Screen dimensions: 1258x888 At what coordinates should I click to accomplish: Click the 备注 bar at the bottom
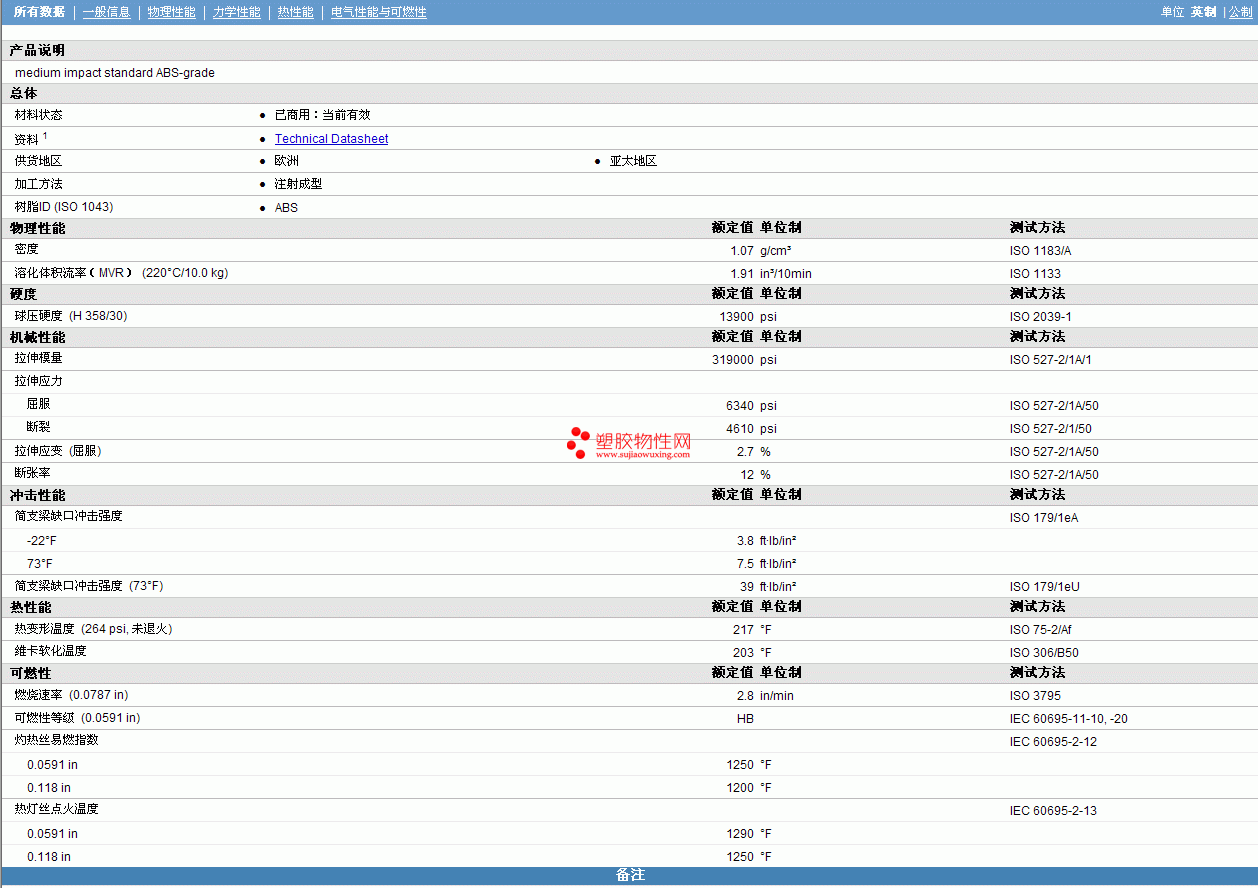629,875
